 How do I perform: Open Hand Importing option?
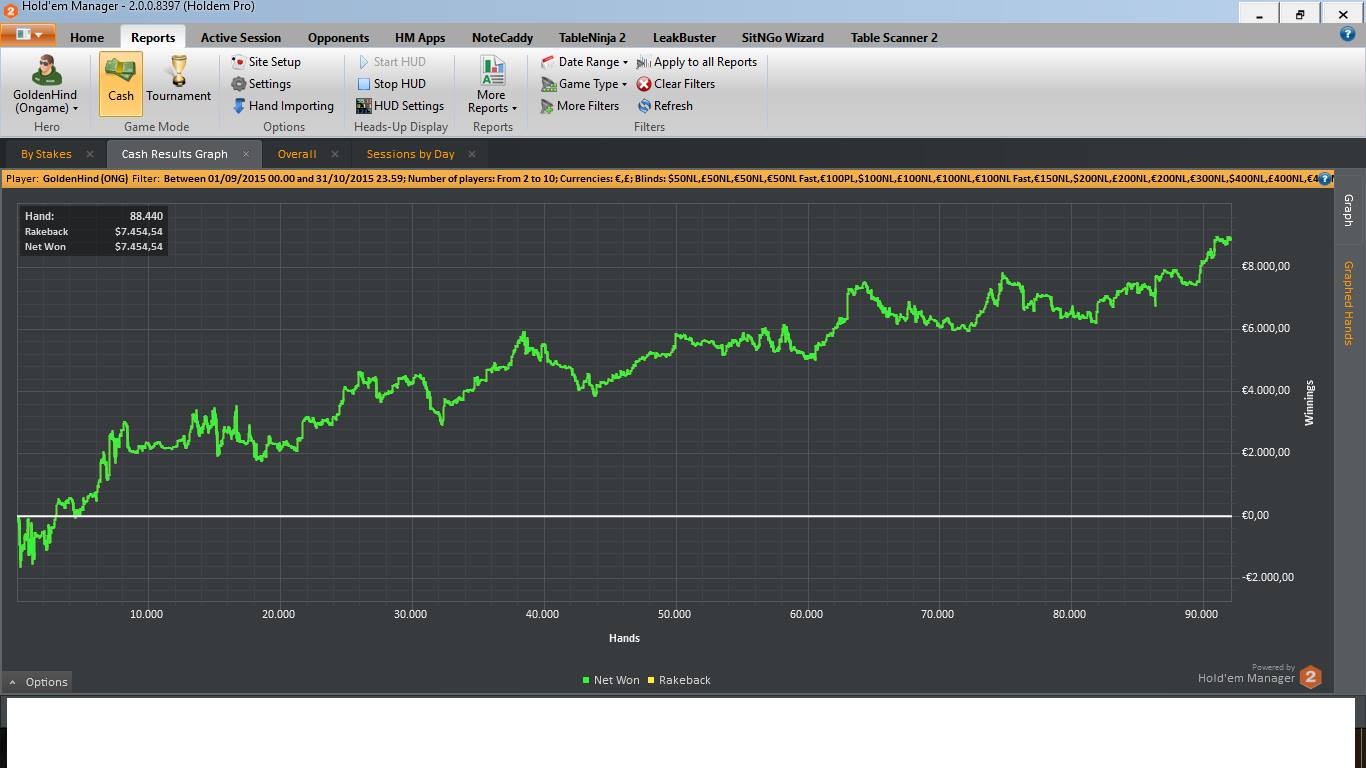[283, 106]
